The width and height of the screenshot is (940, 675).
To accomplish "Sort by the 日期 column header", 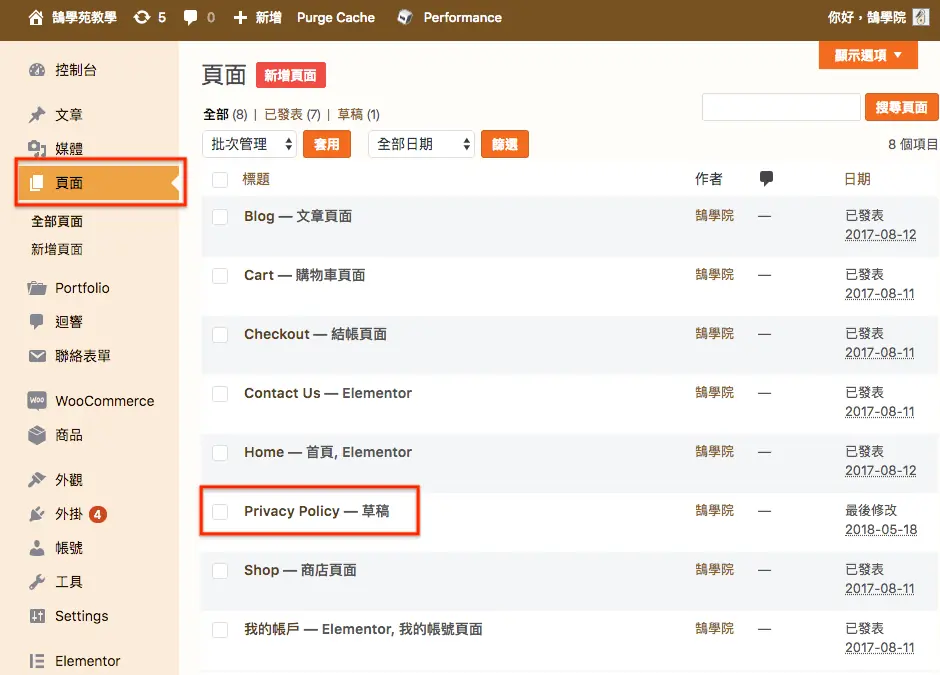I will 857,179.
